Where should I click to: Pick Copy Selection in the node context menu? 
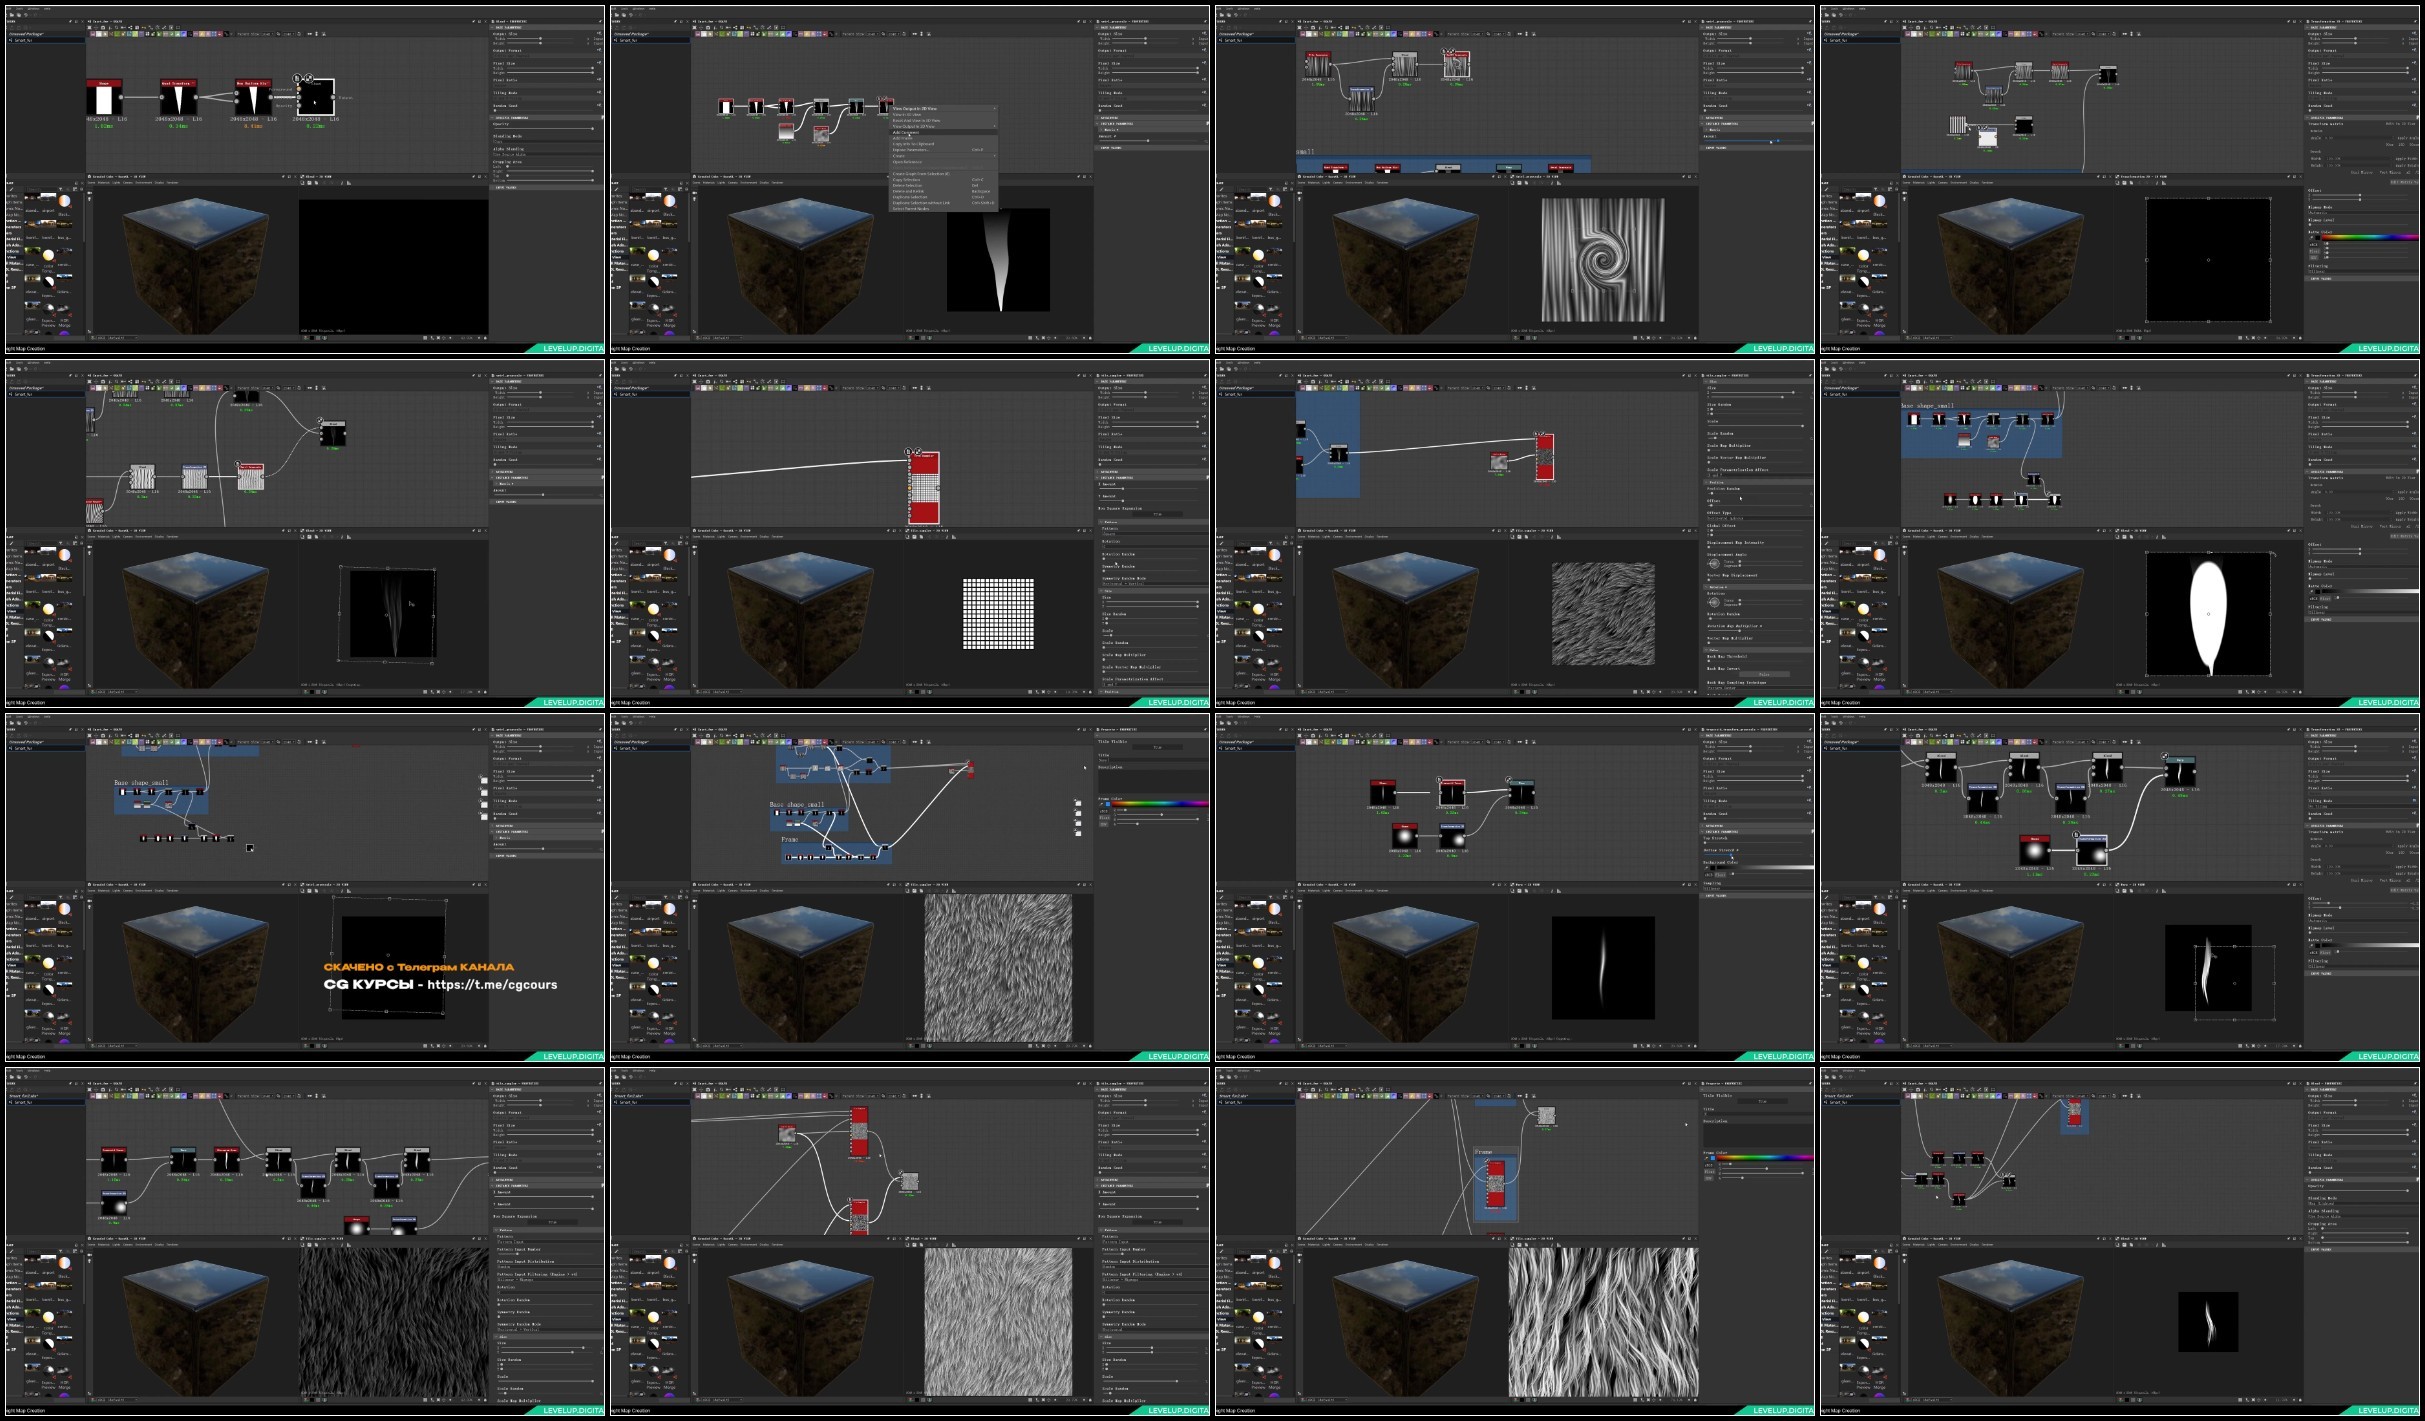coord(943,180)
